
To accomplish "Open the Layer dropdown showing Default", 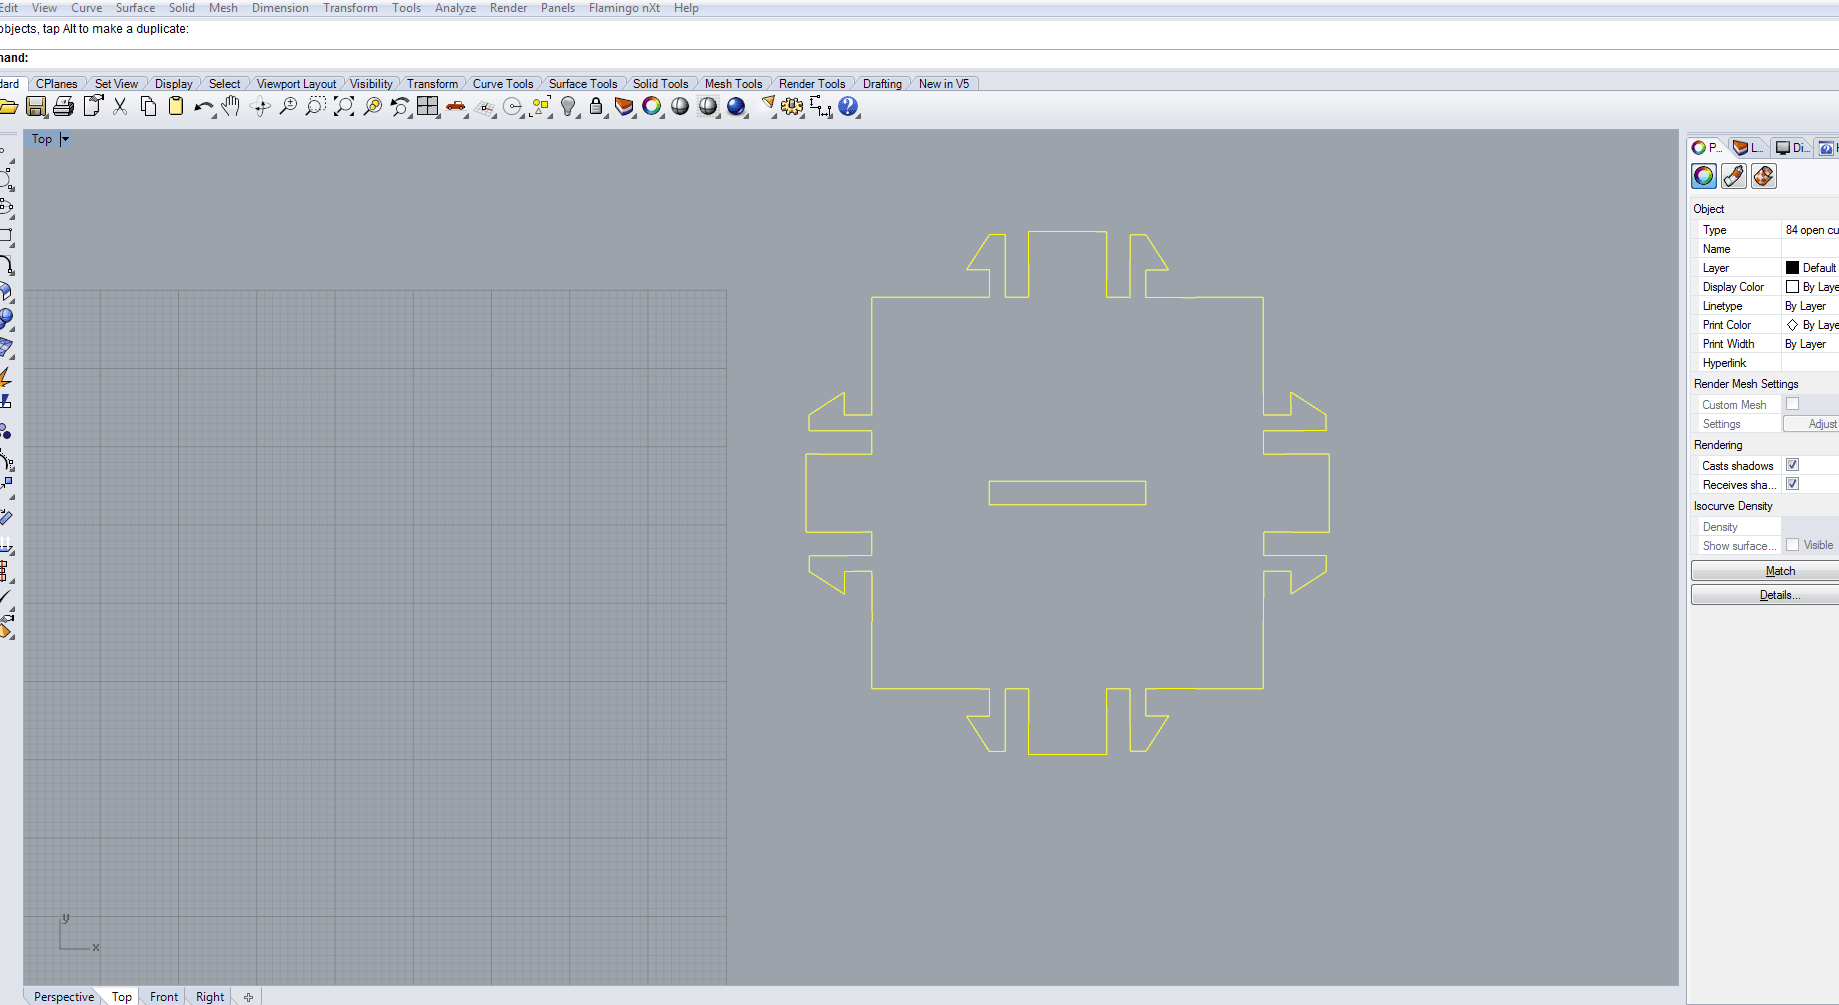I will click(x=1810, y=268).
